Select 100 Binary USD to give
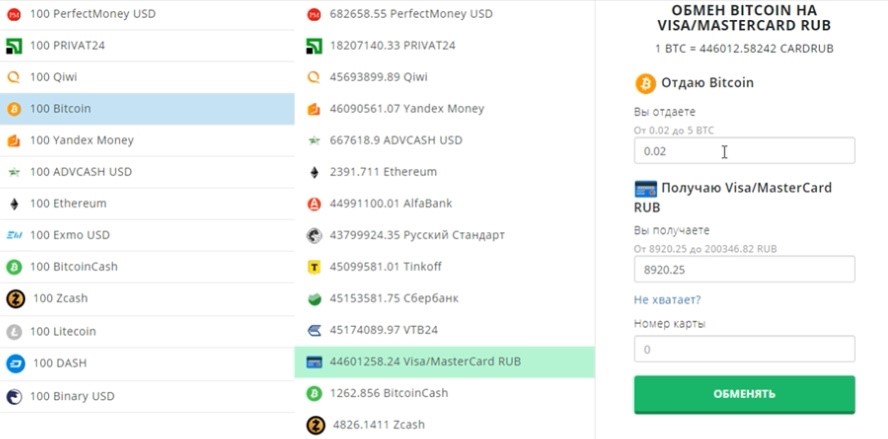The height and width of the screenshot is (439, 888). click(147, 397)
